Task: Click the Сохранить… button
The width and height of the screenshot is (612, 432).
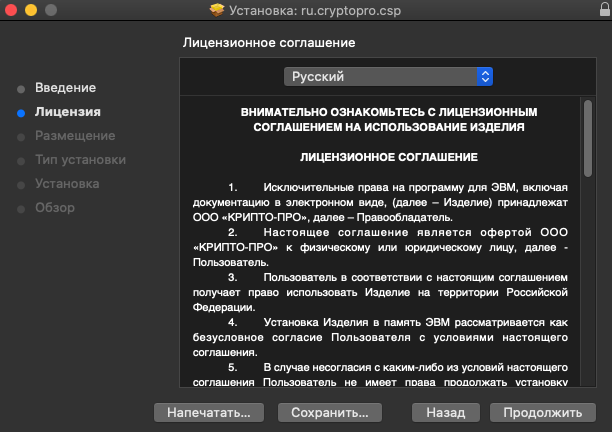Action: pyautogui.click(x=330, y=412)
